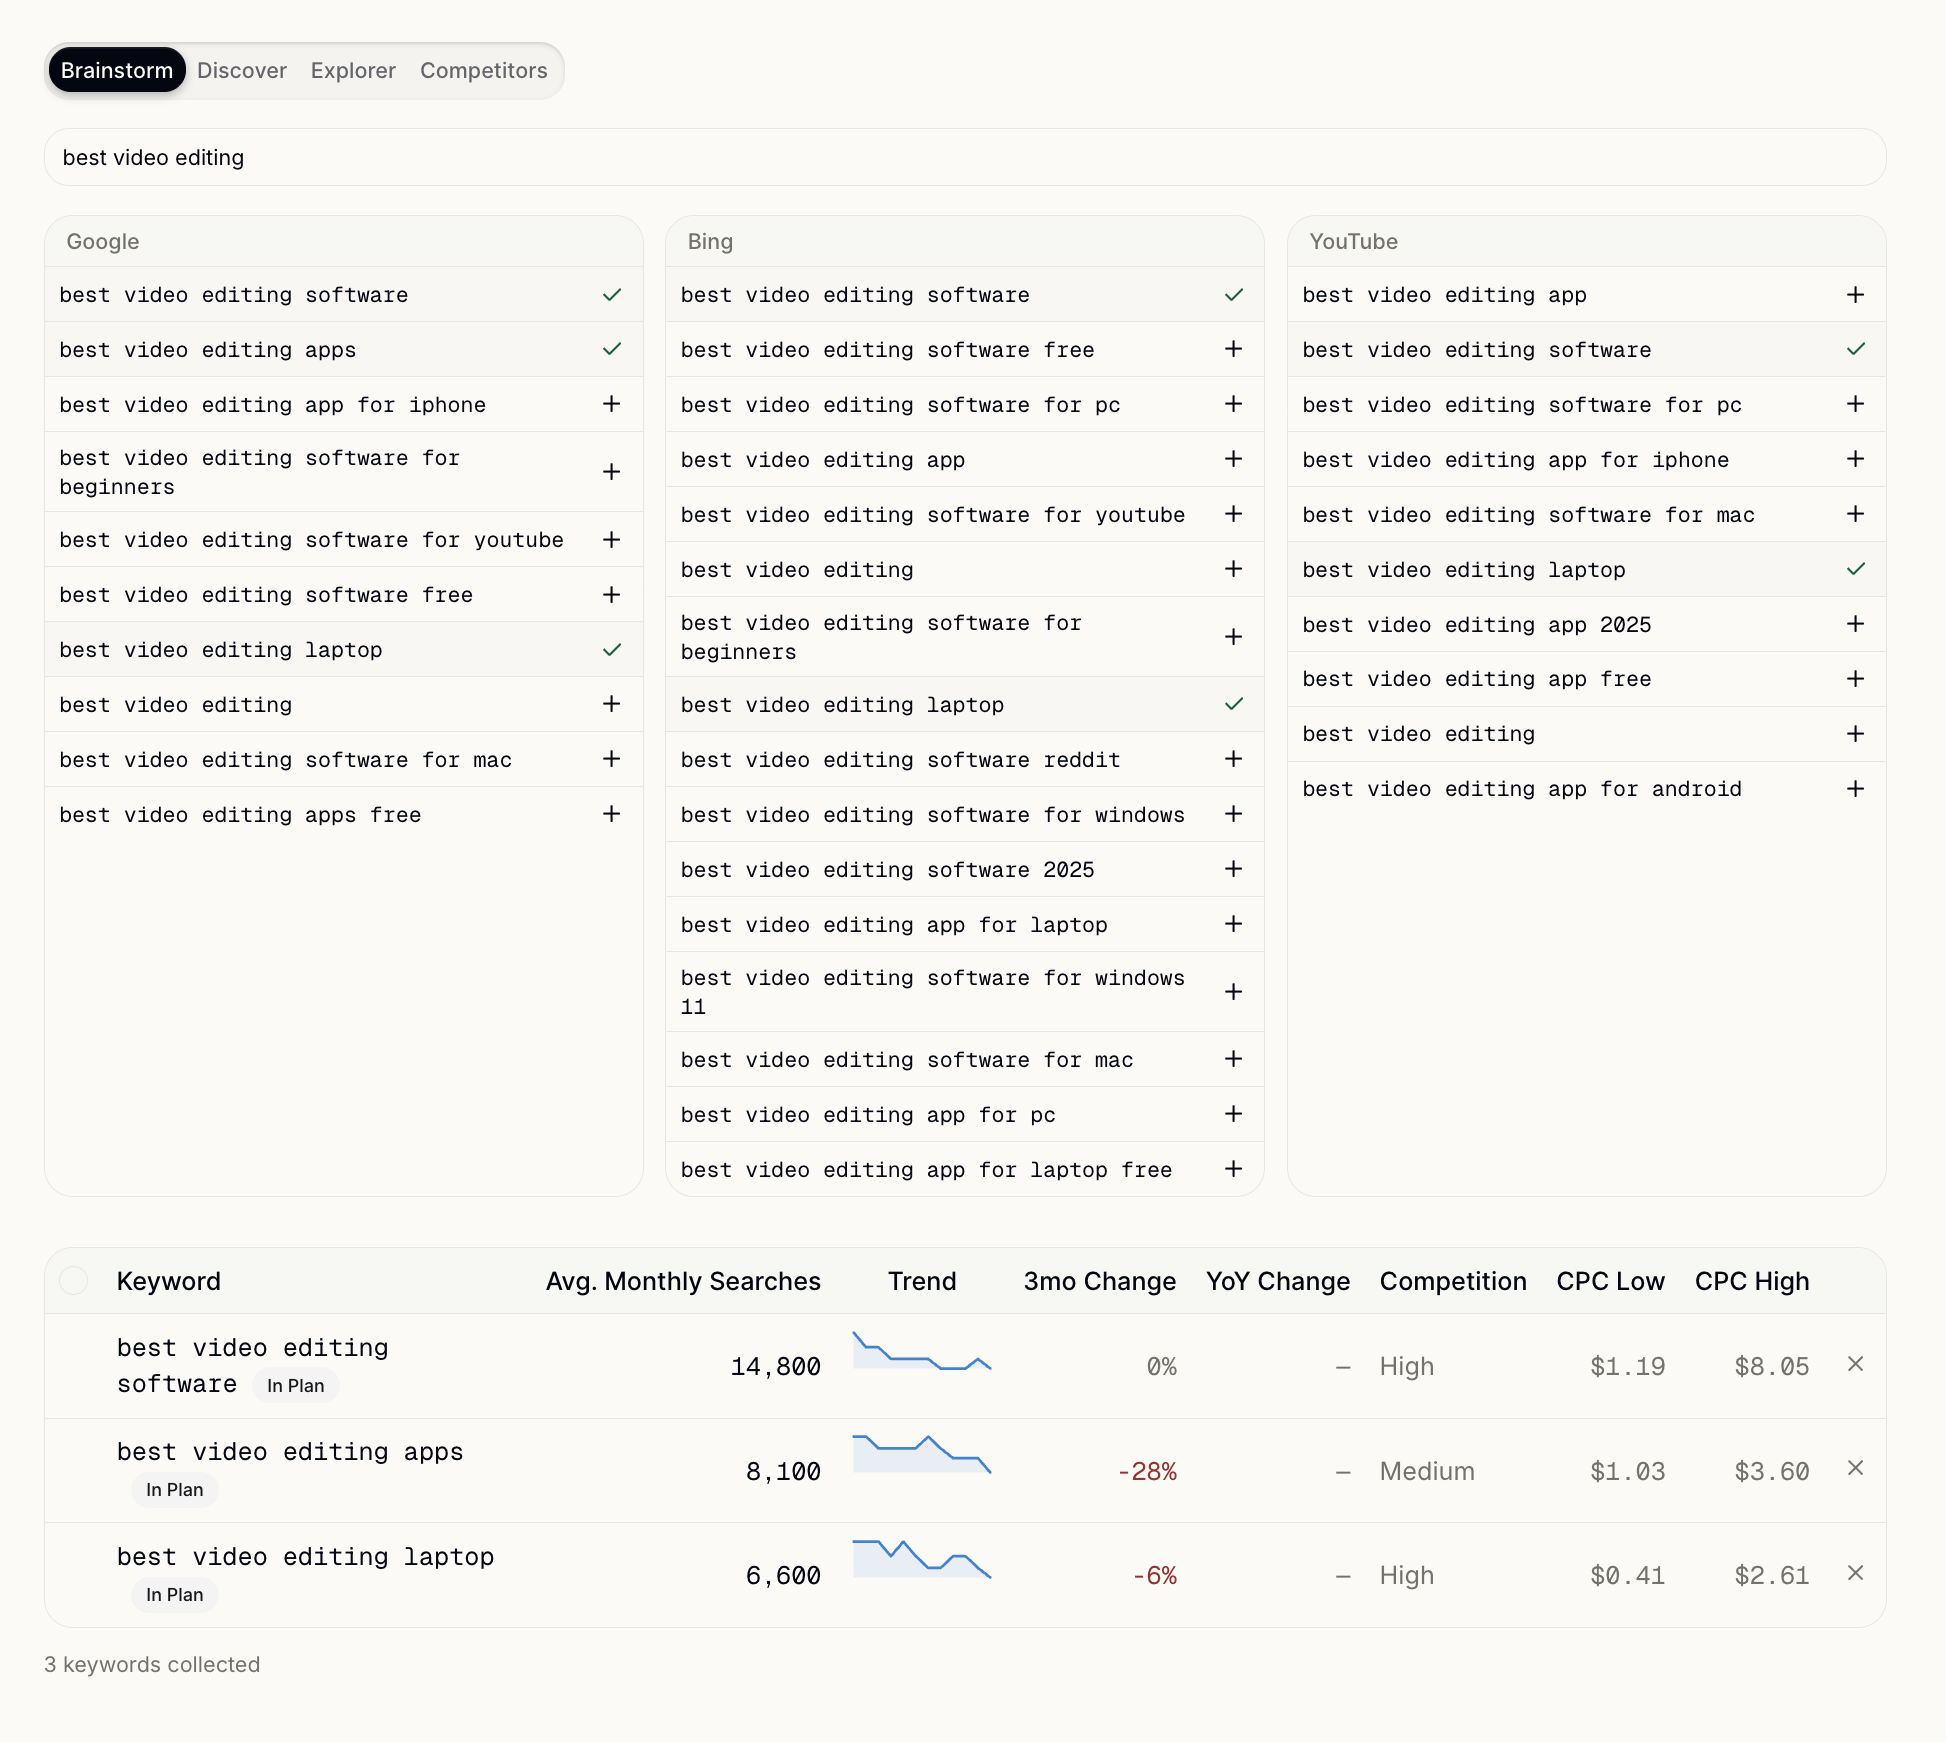Add "best video editing app 2025" from YouTube column
Image resolution: width=1946 pixels, height=1742 pixels.
[1855, 625]
